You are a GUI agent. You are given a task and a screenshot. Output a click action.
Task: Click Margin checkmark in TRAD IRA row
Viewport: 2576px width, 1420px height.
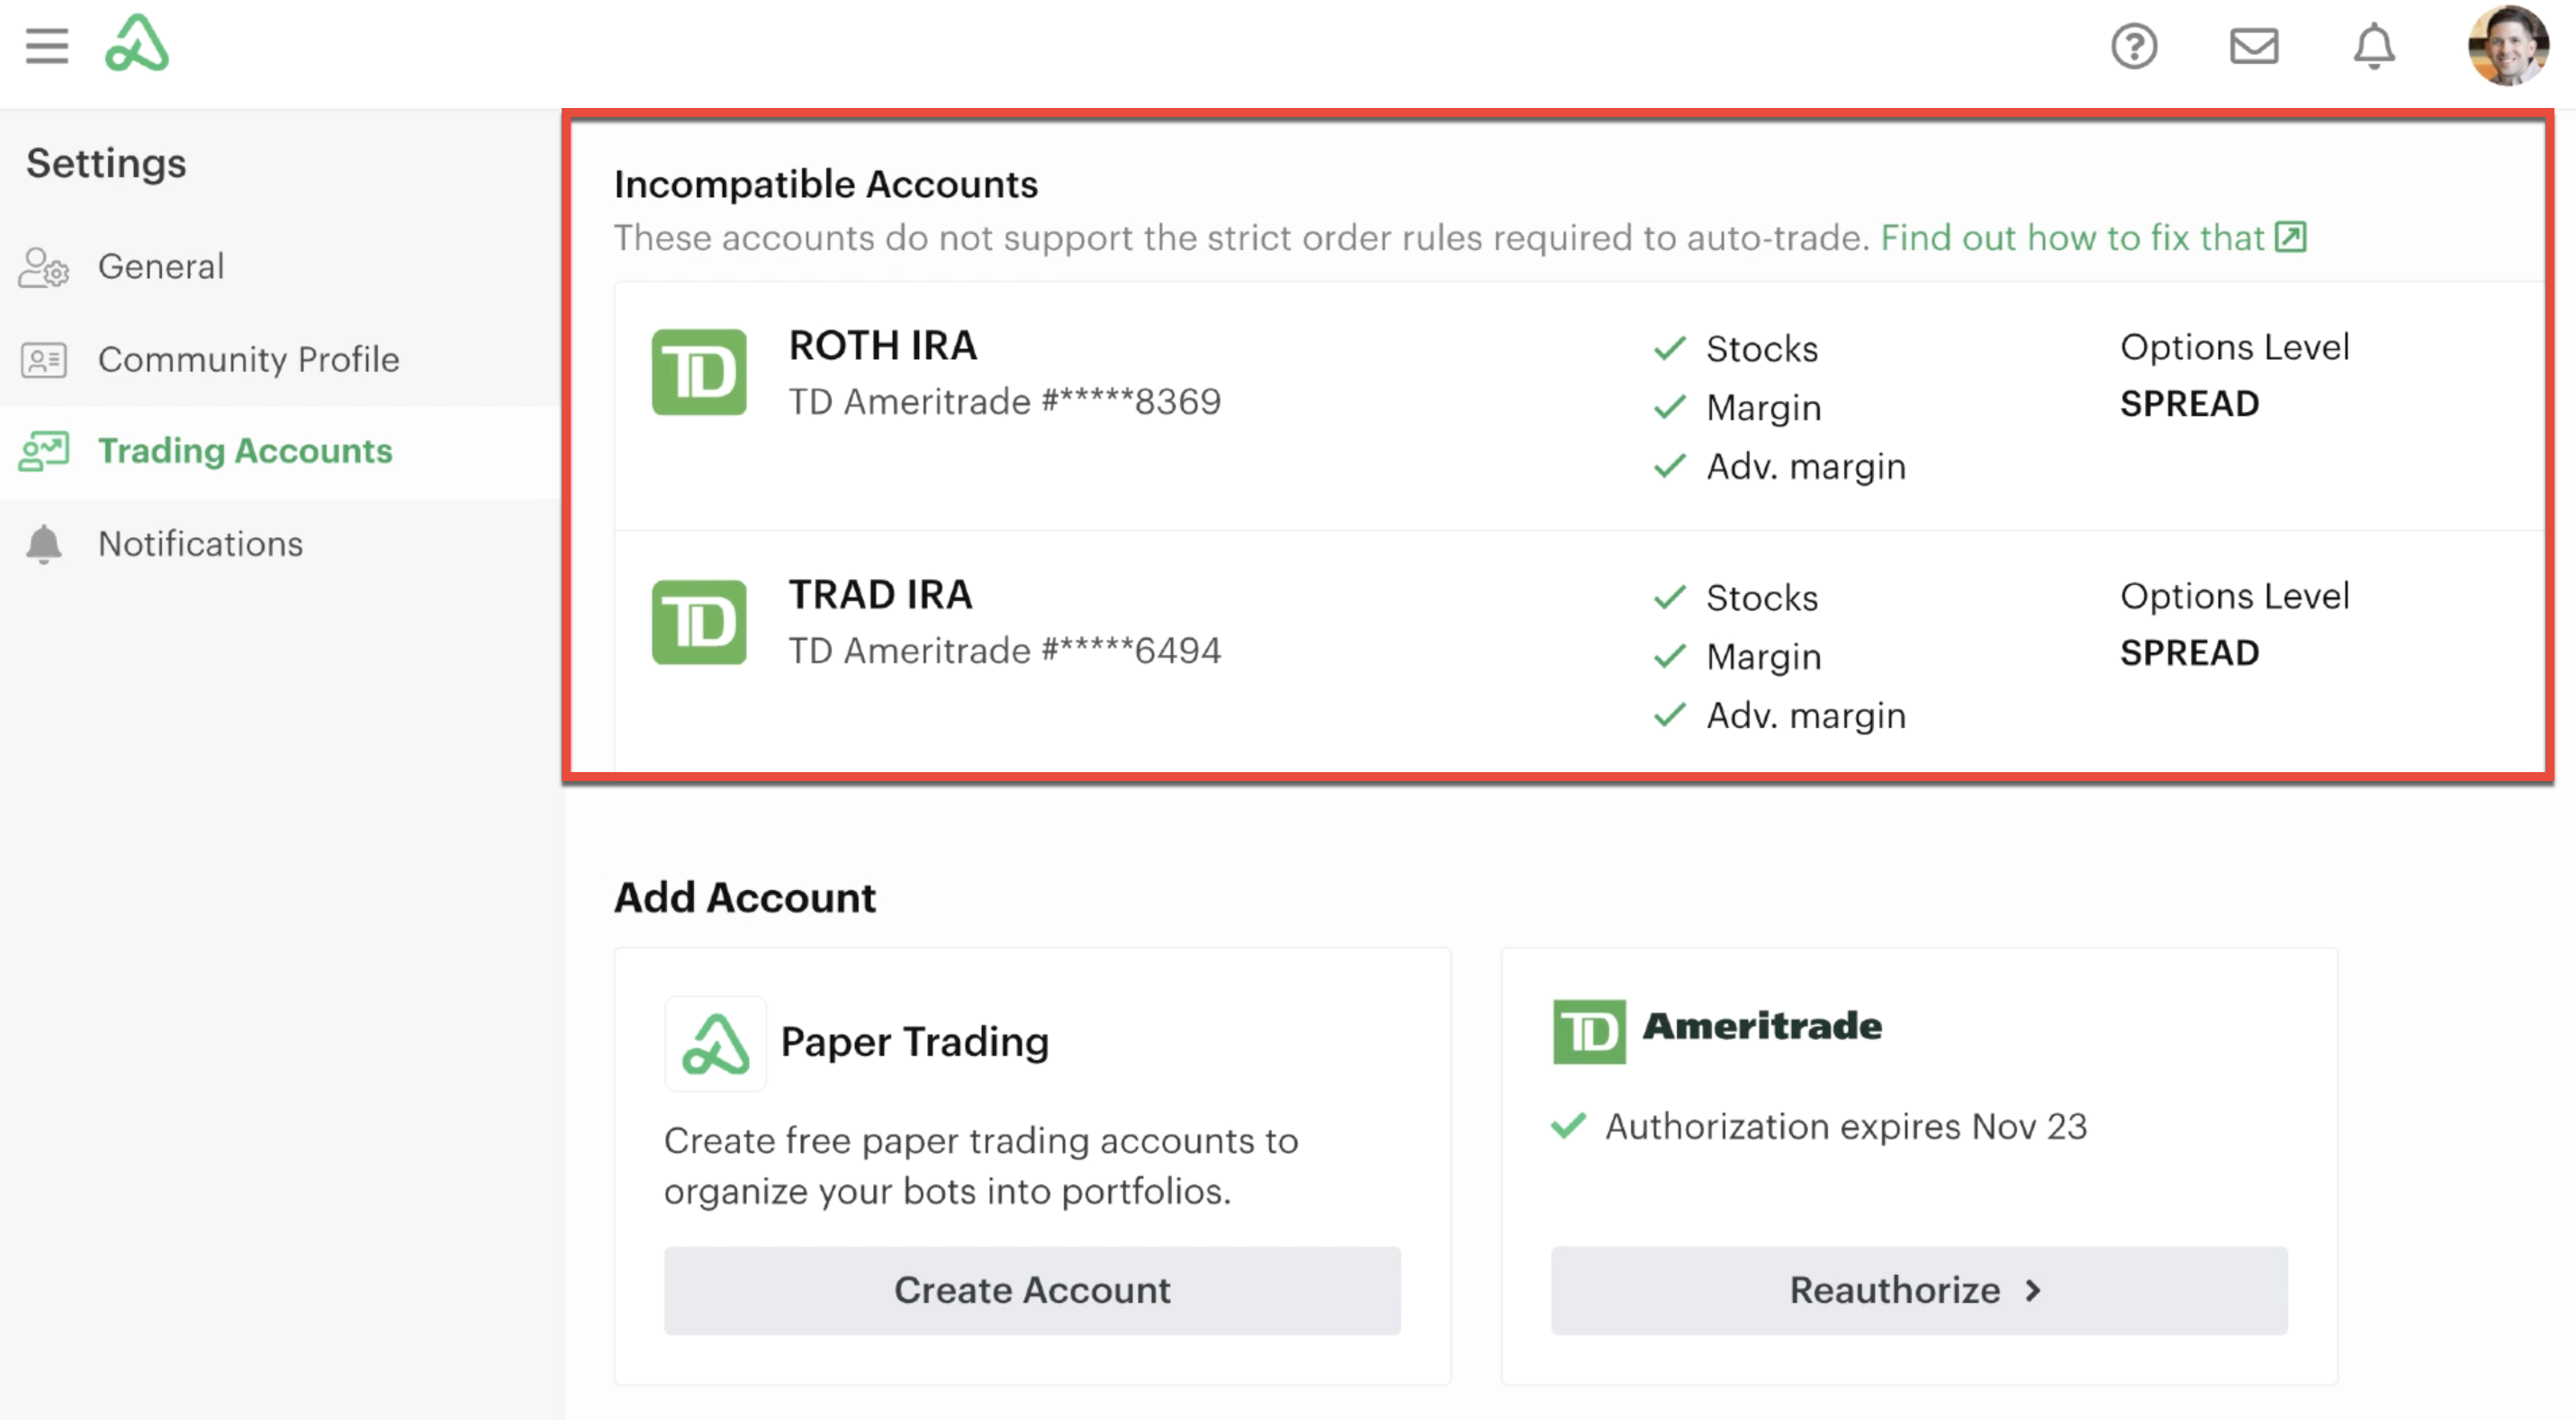click(x=1670, y=656)
